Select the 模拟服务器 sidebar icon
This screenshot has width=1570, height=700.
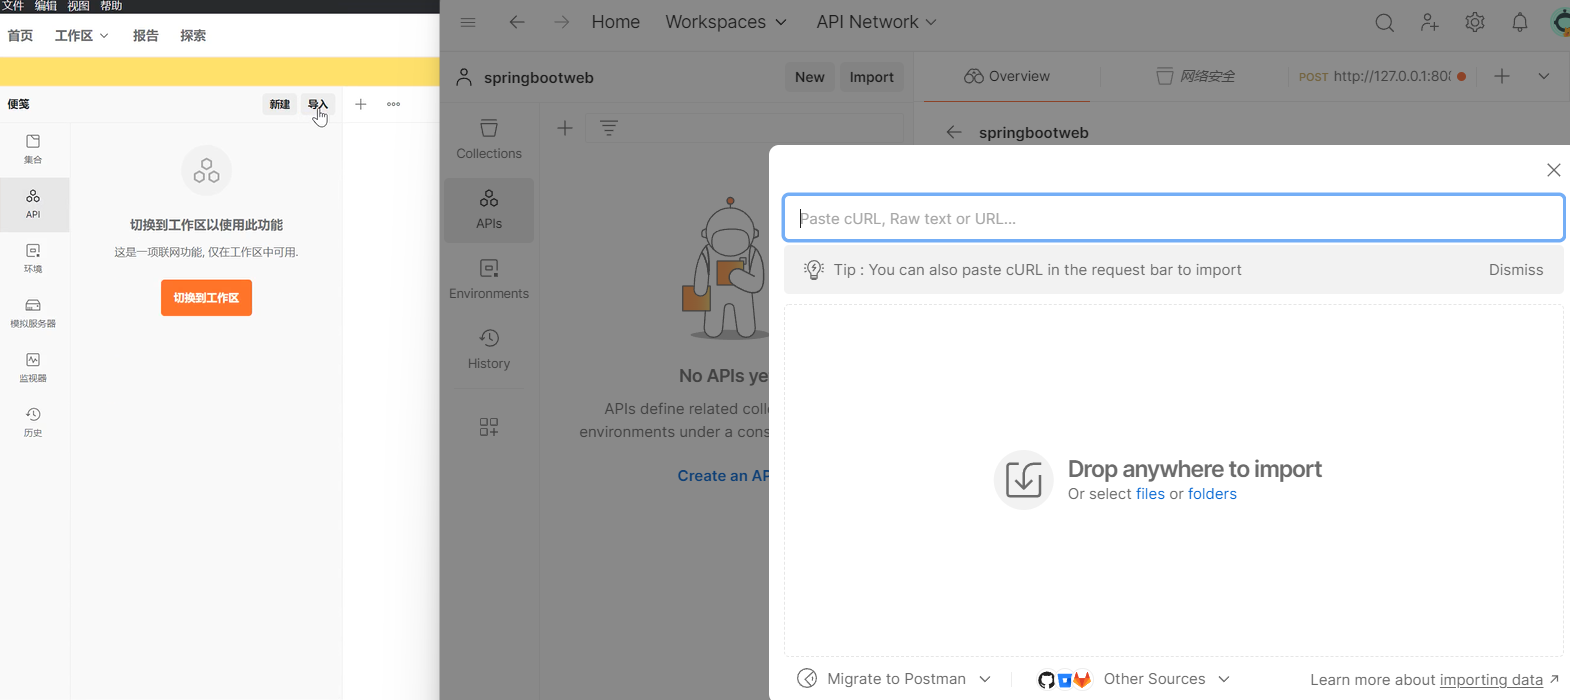point(33,313)
